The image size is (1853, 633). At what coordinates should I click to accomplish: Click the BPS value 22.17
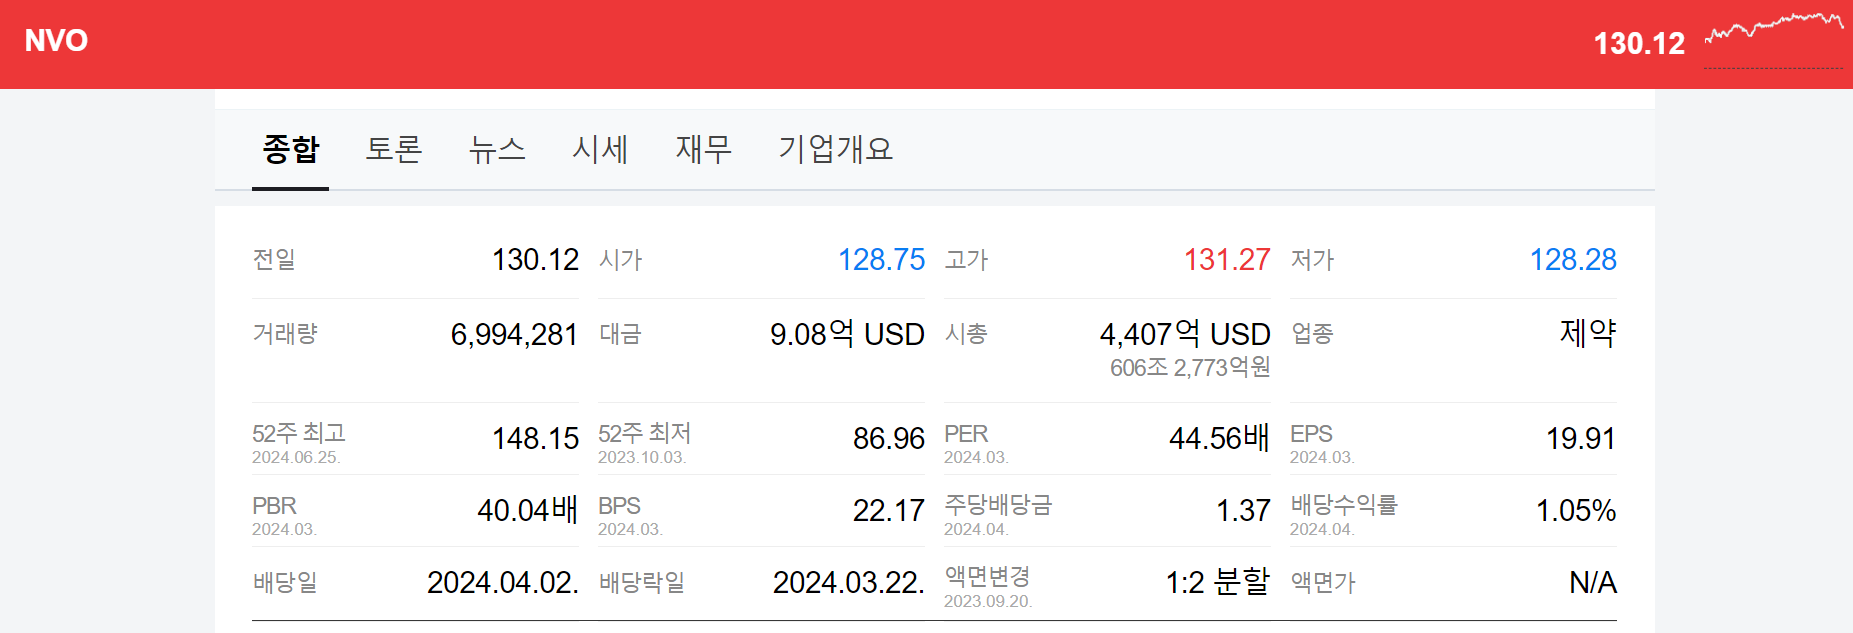[889, 510]
